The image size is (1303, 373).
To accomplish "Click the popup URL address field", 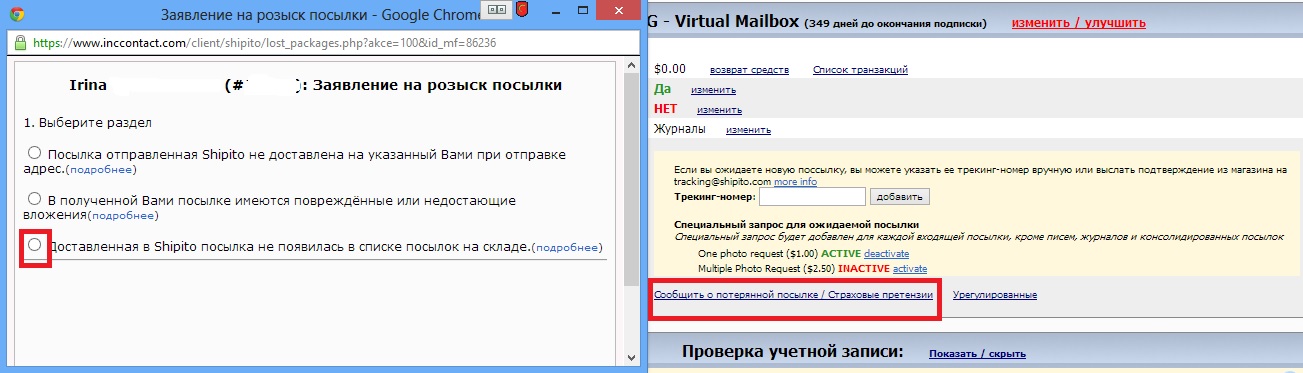I will (265, 44).
